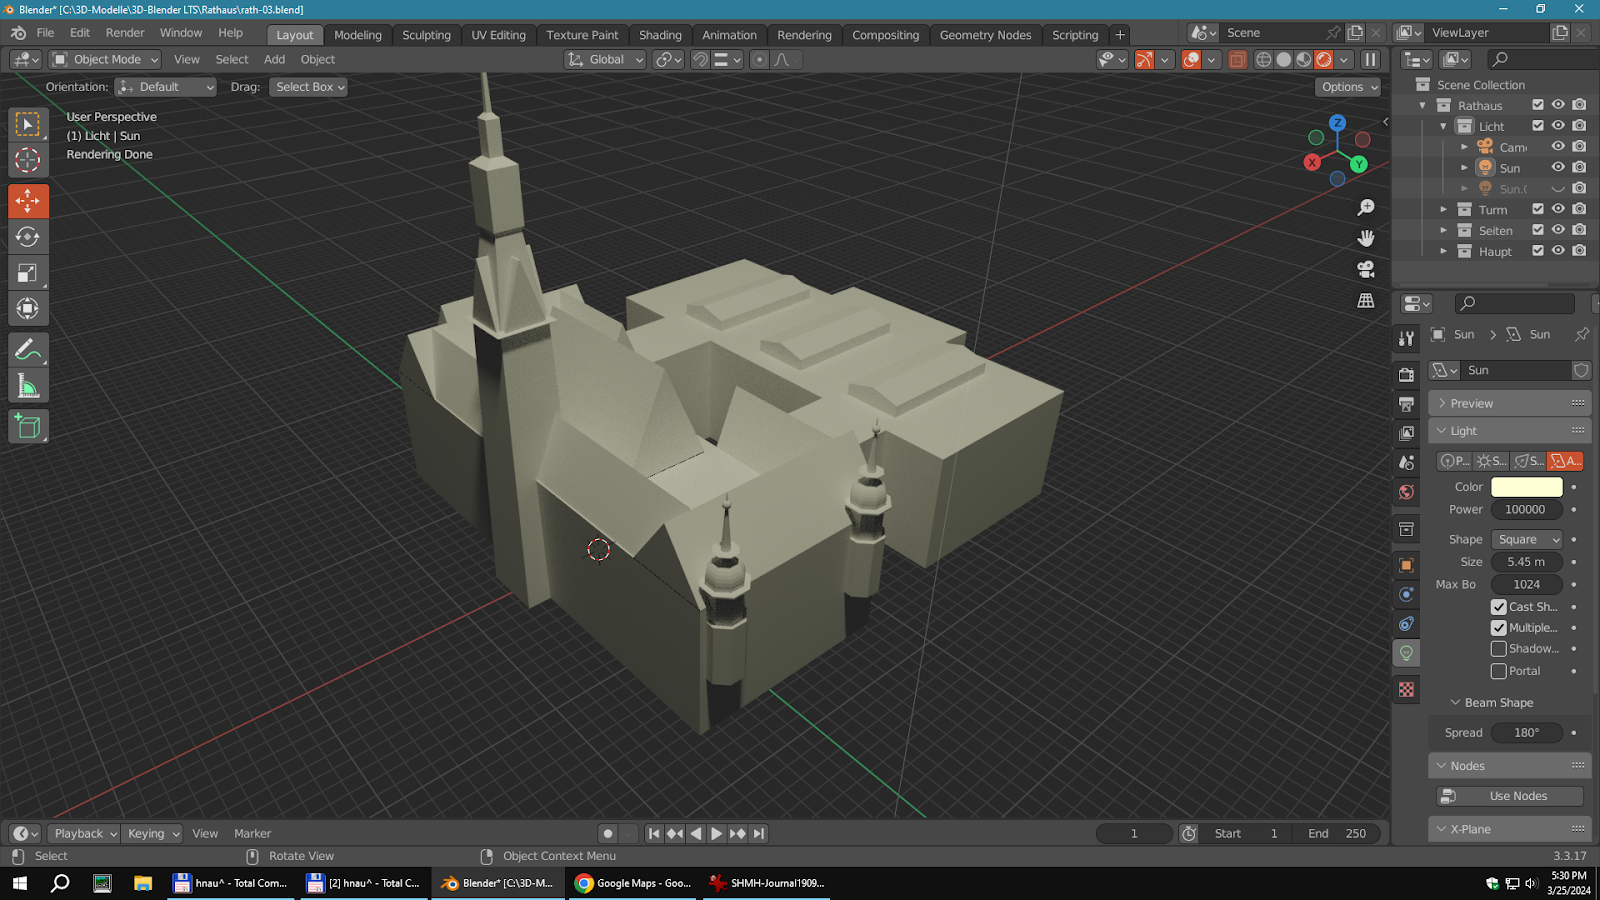Screen dimensions: 1600x900
Task: Toggle the viewport overlays button
Action: click(1191, 60)
